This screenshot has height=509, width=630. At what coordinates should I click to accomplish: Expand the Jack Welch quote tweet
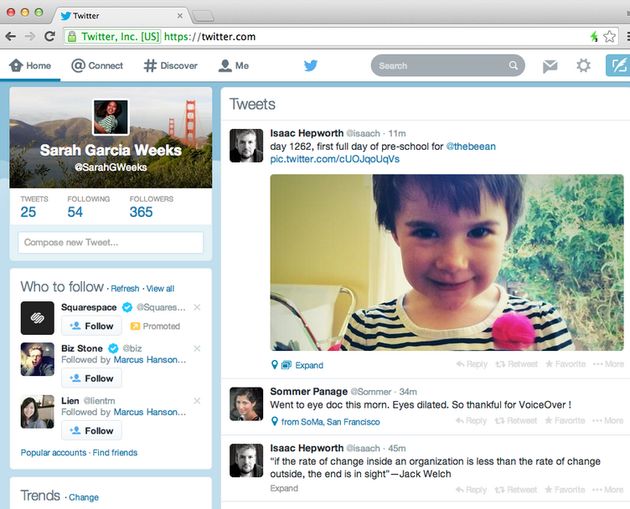point(284,489)
